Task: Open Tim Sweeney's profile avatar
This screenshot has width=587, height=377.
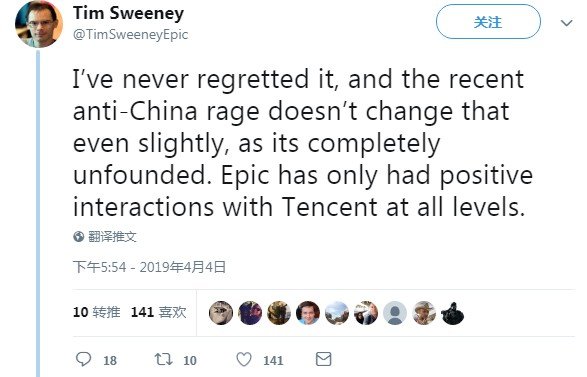Action: [x=39, y=24]
